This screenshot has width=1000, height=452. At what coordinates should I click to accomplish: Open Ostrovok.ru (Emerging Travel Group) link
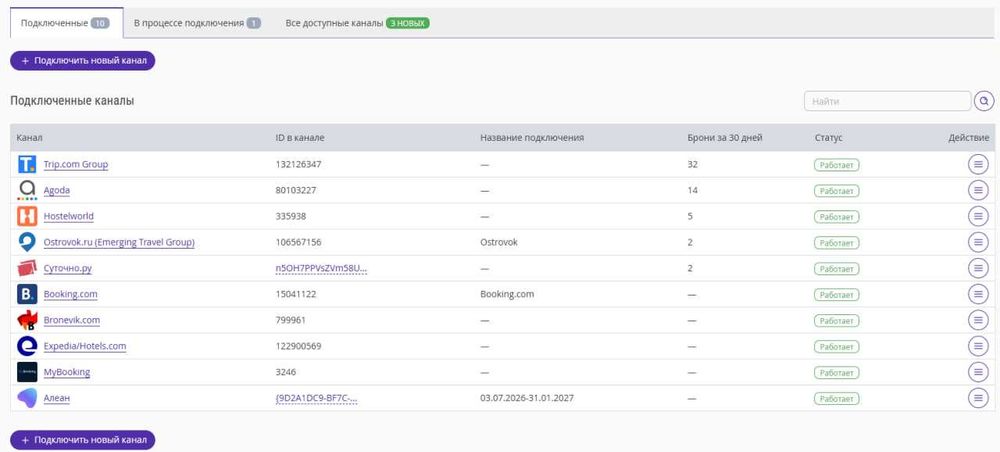[119, 242]
